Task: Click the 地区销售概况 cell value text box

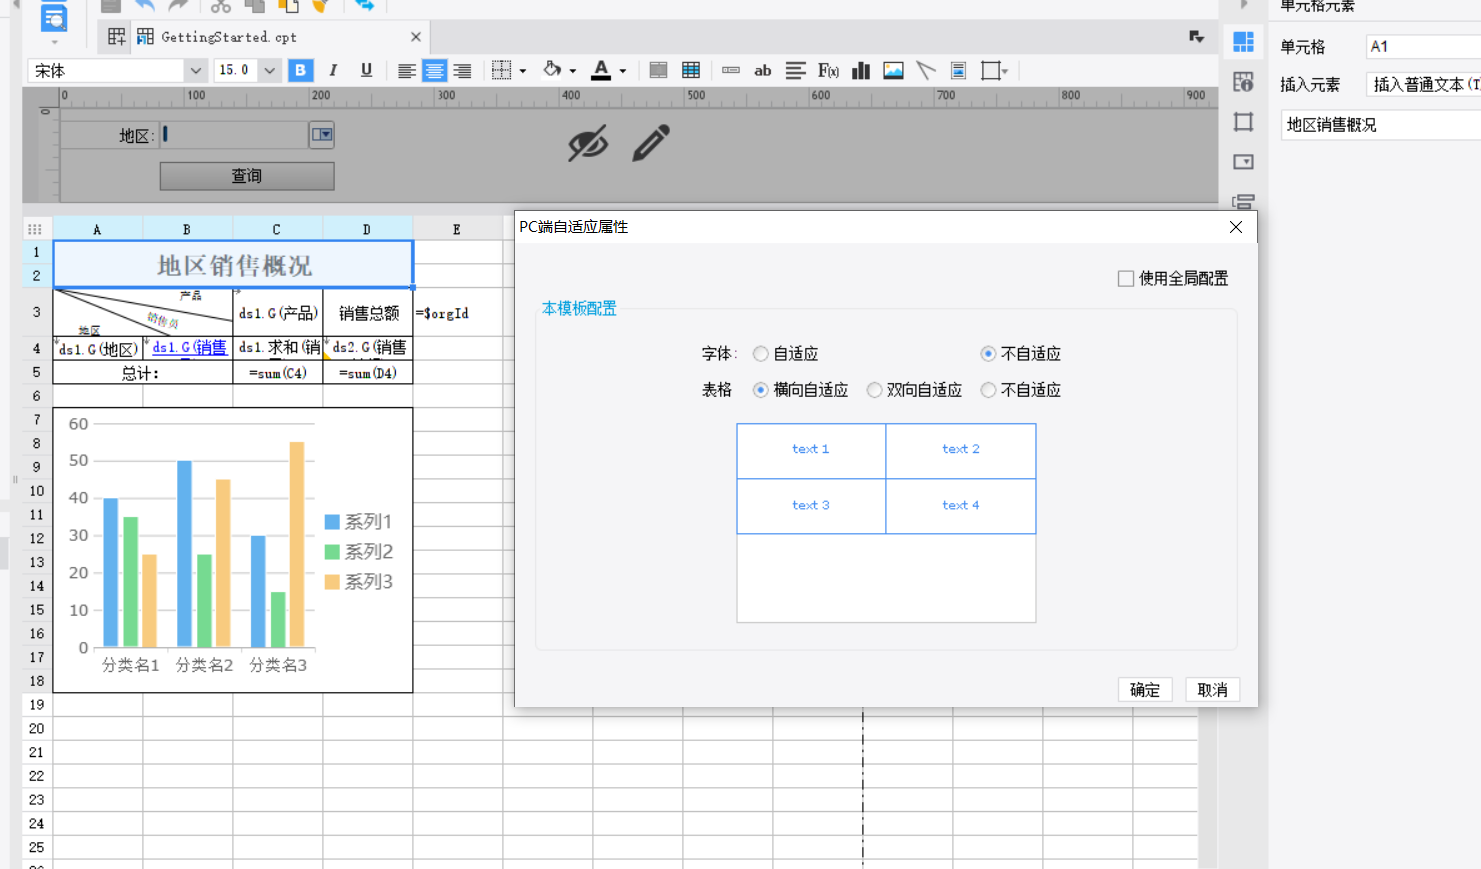Action: pyautogui.click(x=1381, y=125)
